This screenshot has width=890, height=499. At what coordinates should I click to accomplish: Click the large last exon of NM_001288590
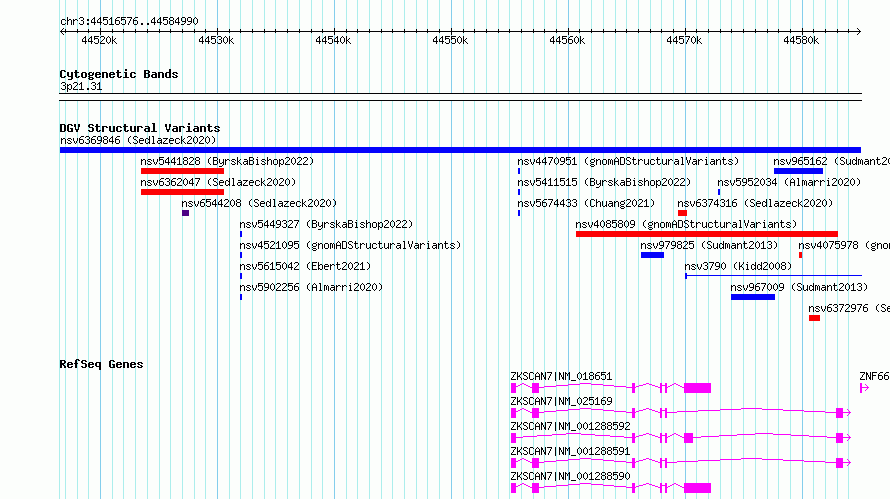(698, 488)
